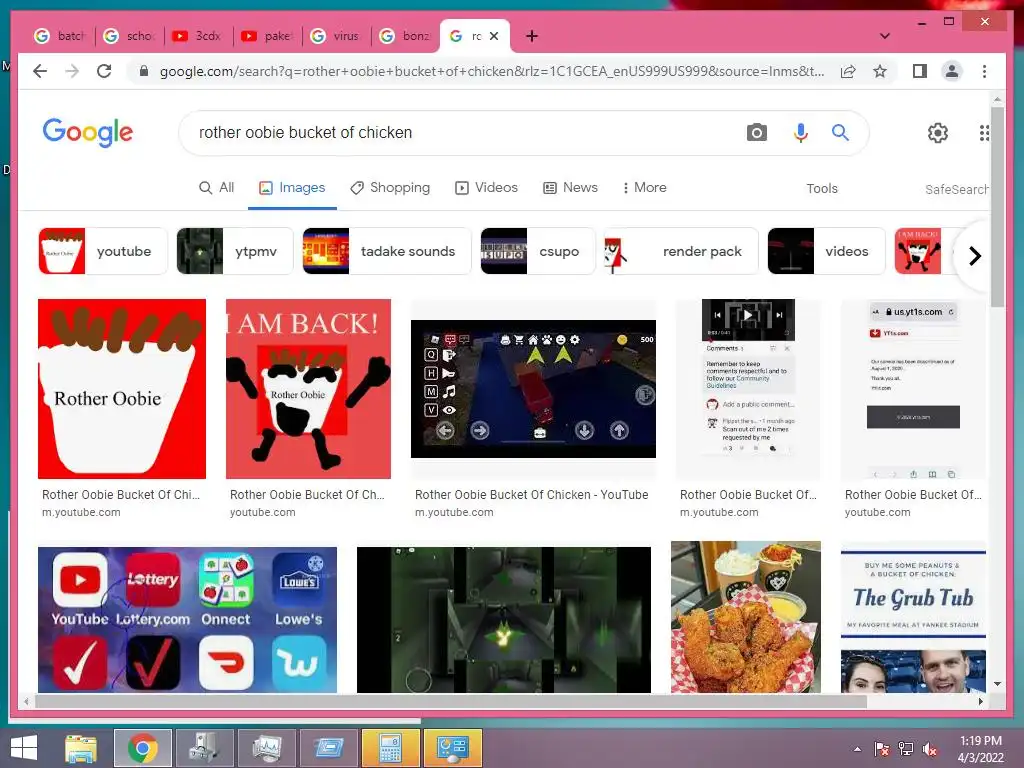The image size is (1024, 768).
Task: Open the app icons image with Lowe's
Action: pos(187,620)
